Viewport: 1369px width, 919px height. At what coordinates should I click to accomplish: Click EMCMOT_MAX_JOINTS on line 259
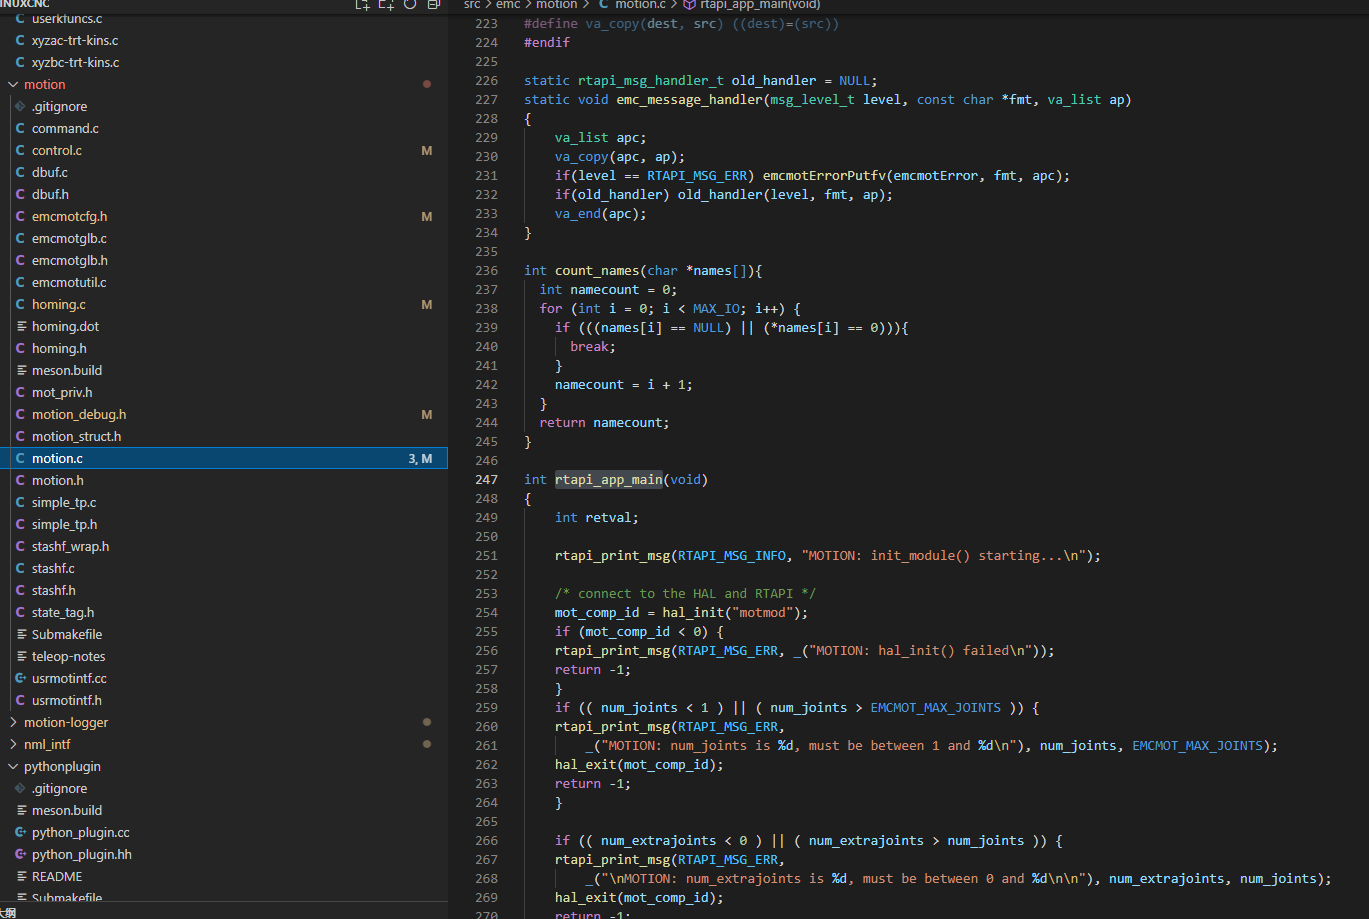pos(935,707)
